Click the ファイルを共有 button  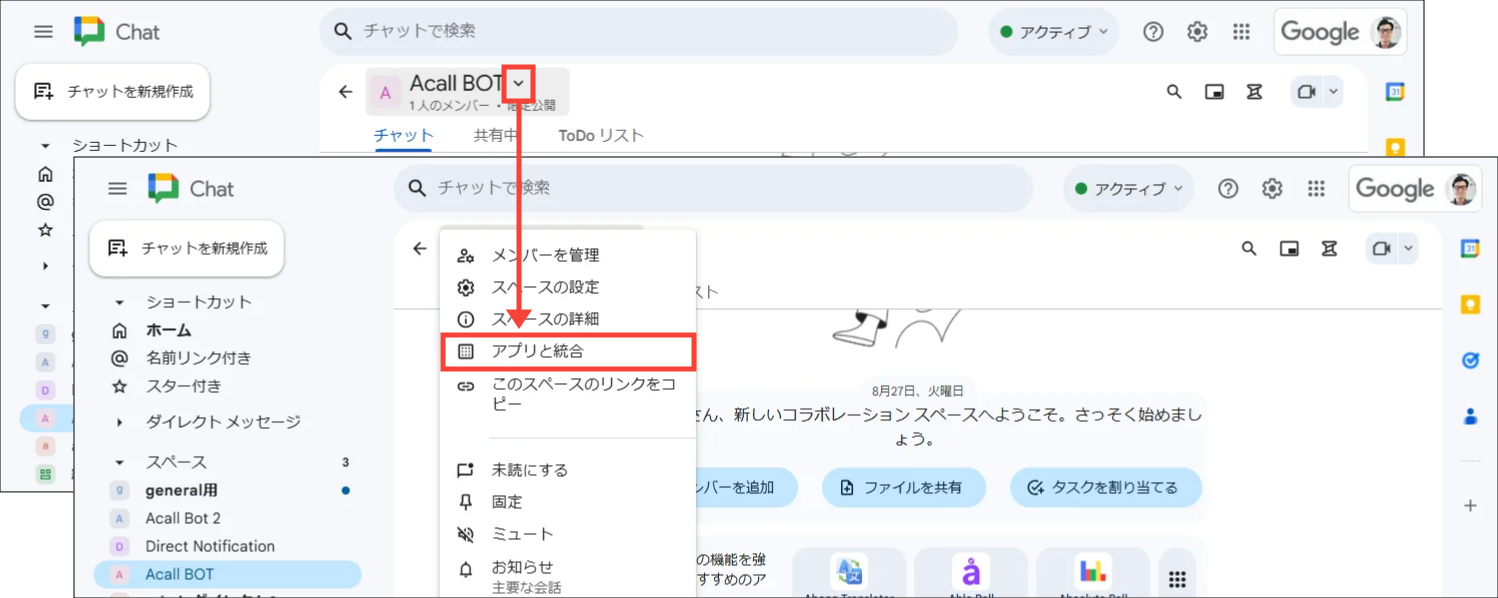coord(904,488)
